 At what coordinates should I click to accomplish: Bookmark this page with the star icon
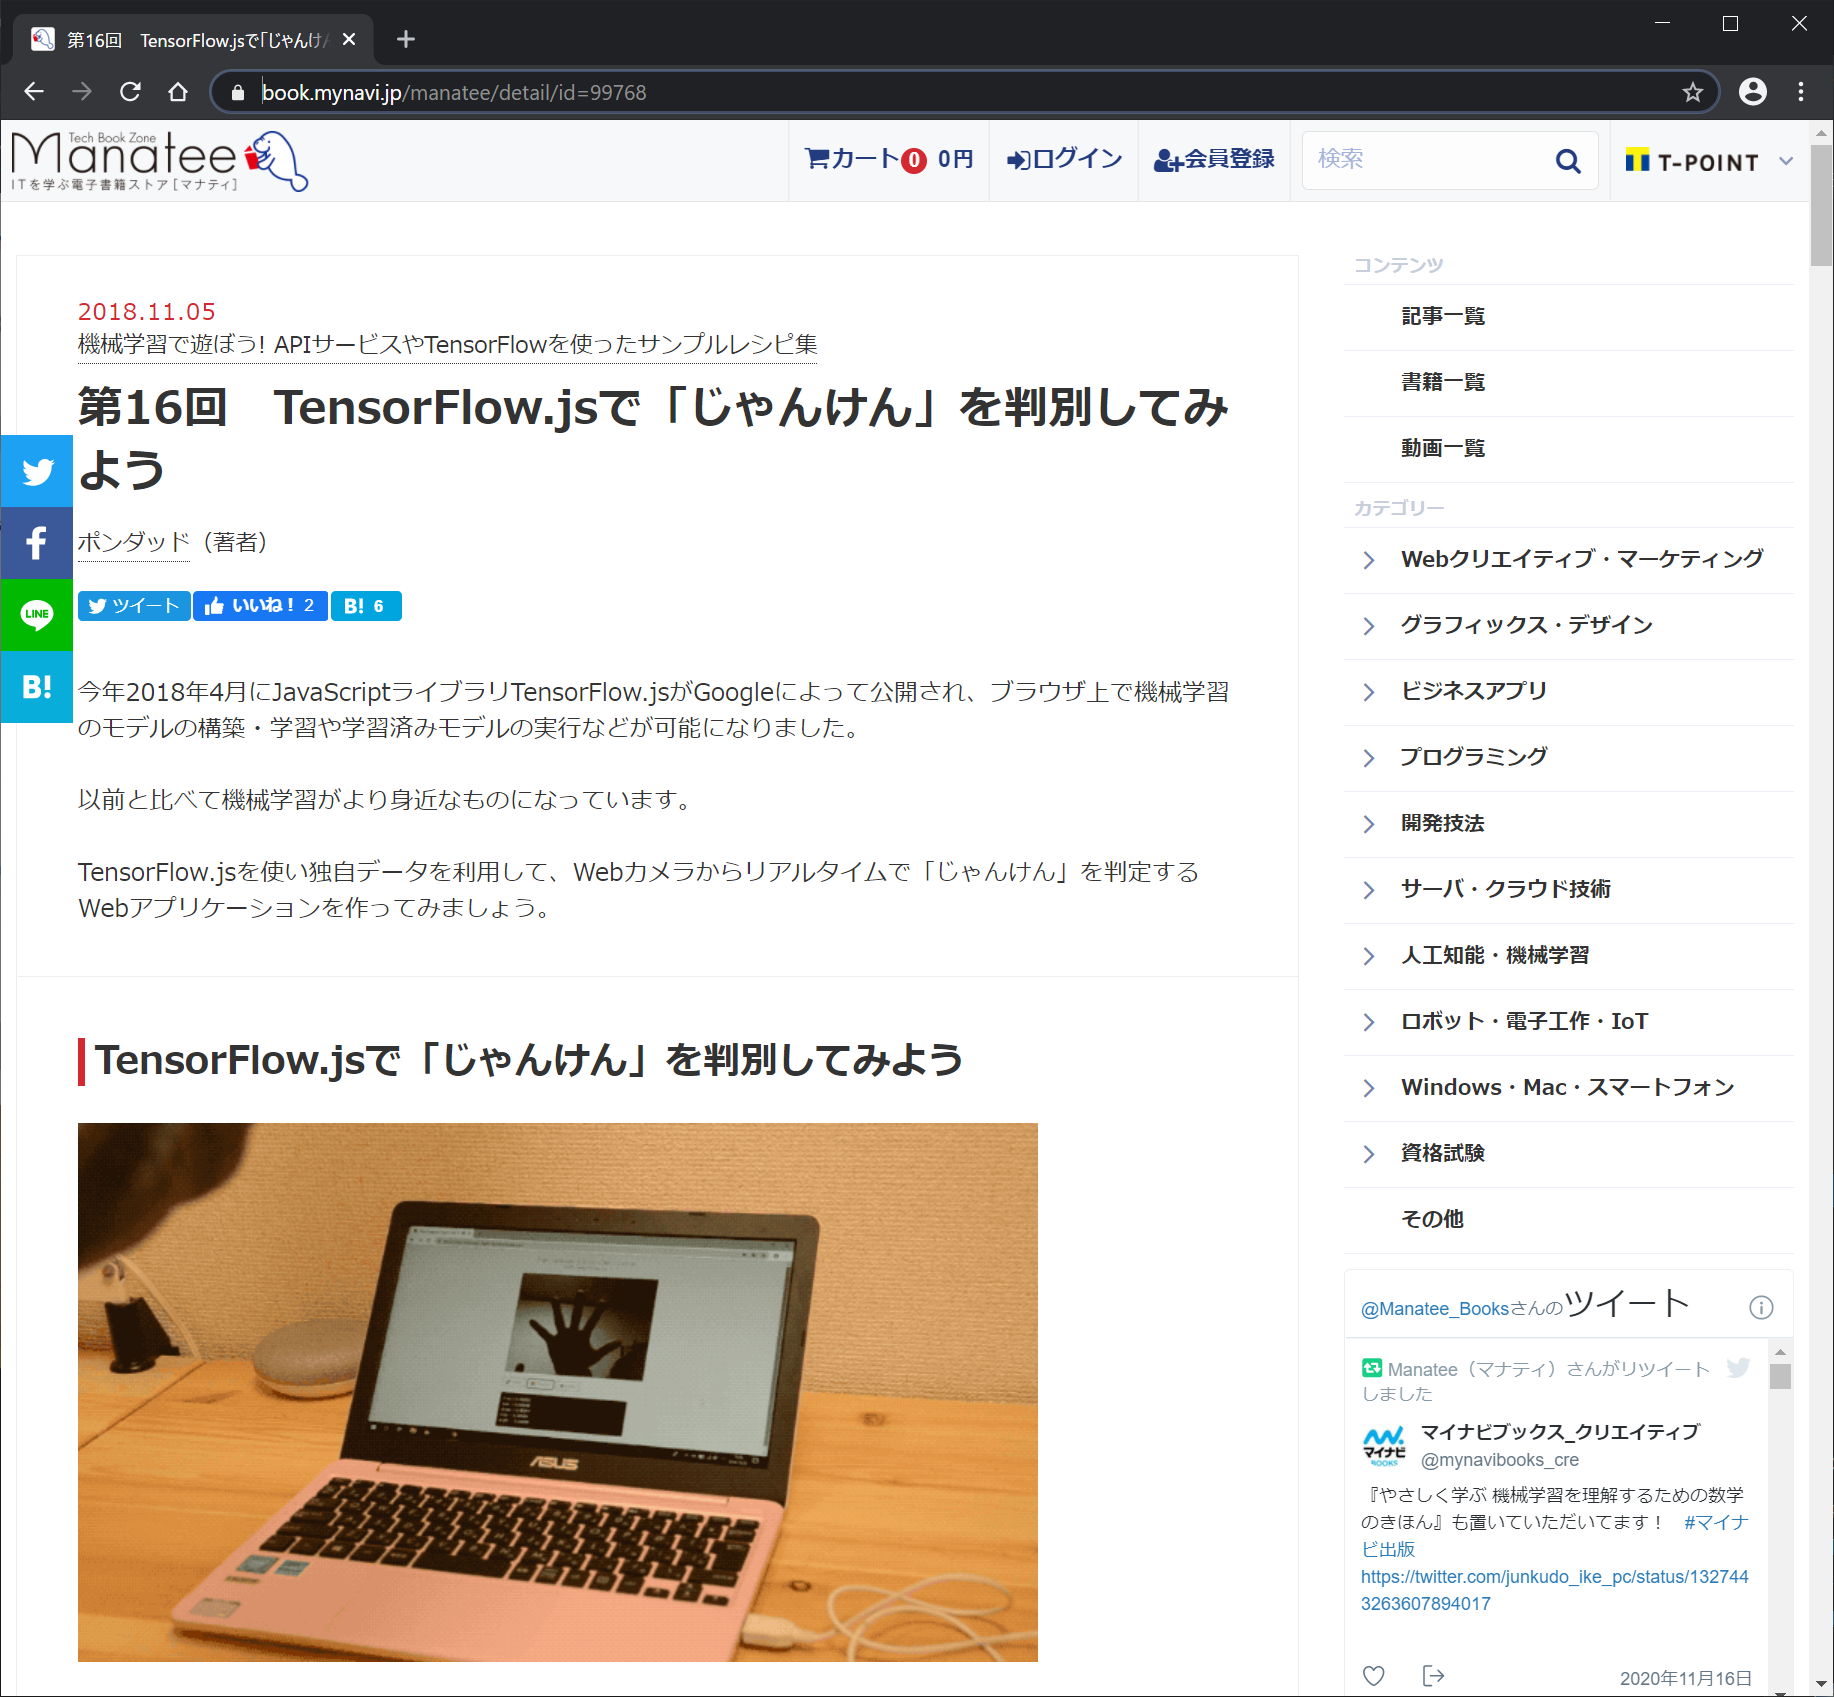point(1692,92)
